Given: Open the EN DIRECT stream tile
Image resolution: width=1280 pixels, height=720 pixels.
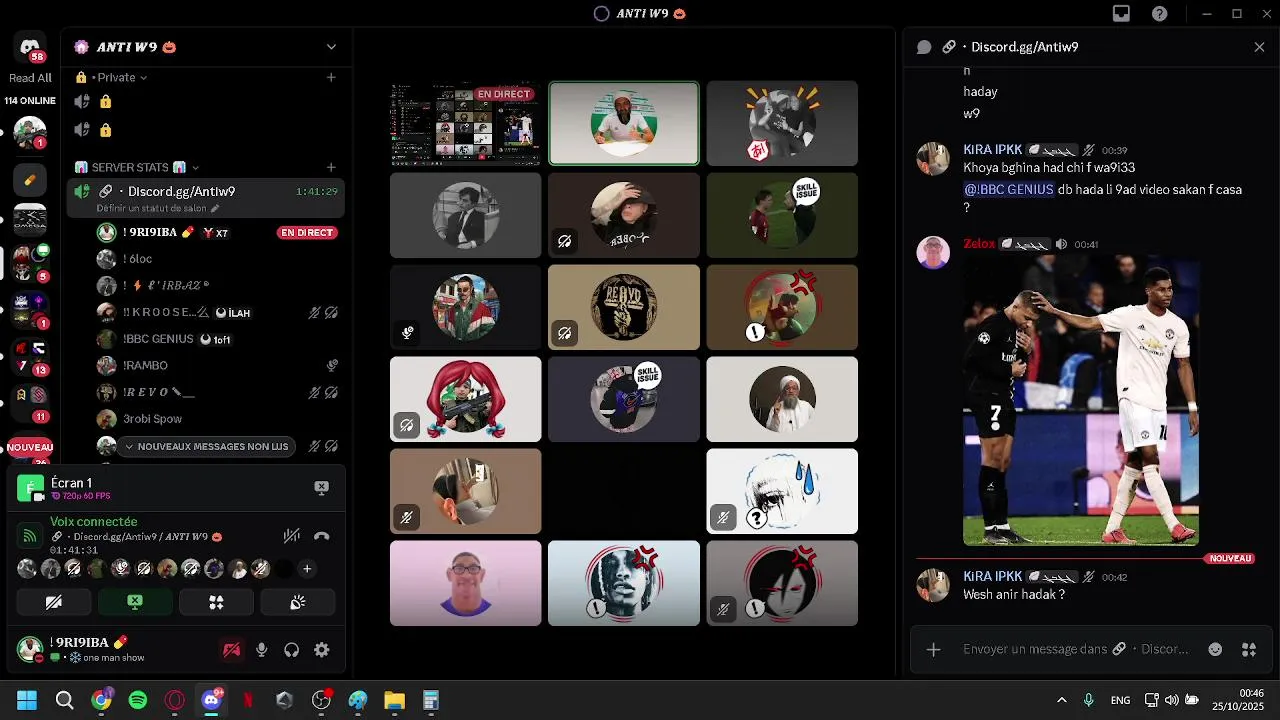Looking at the screenshot, I should [465, 123].
